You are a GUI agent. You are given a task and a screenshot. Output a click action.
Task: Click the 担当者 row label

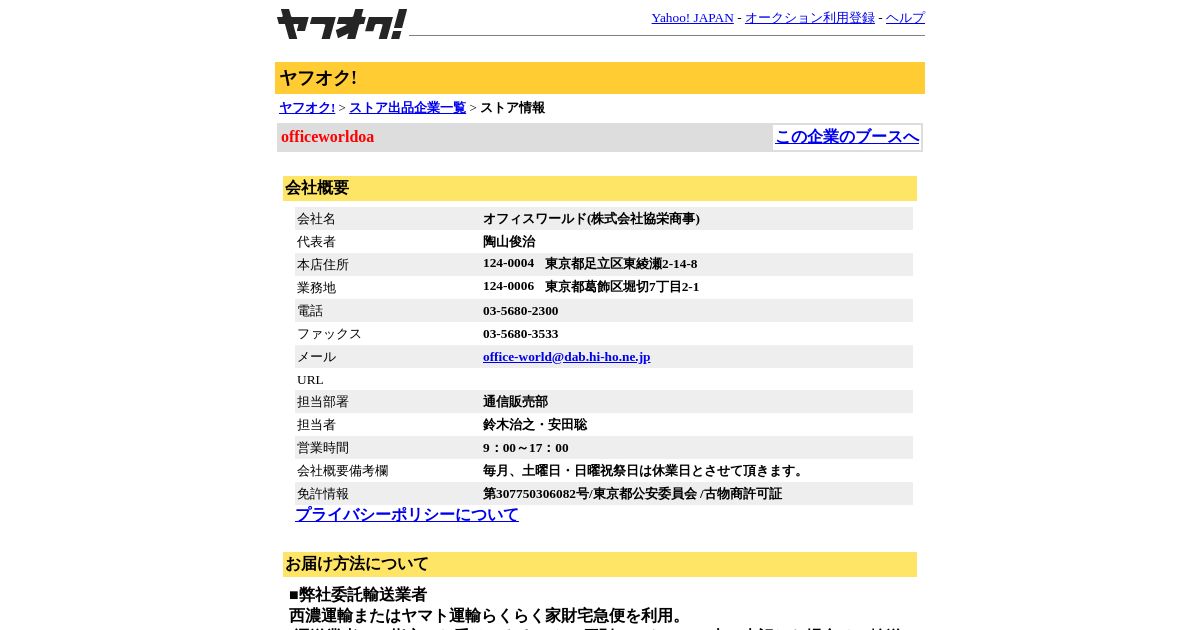[x=316, y=425]
